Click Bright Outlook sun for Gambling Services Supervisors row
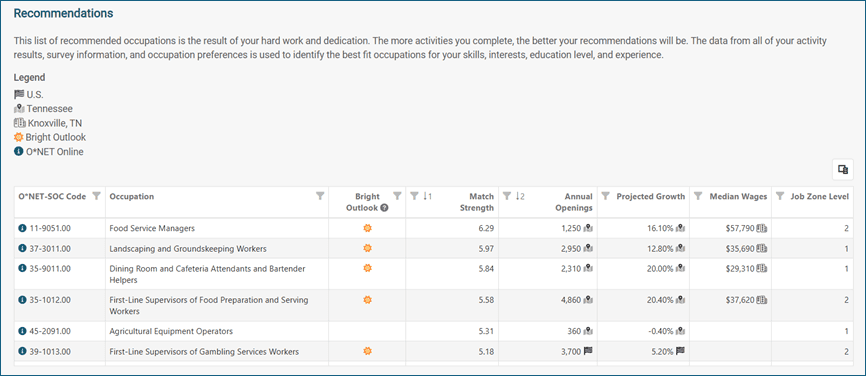Screen dimensions: 866x376 (x=367, y=351)
